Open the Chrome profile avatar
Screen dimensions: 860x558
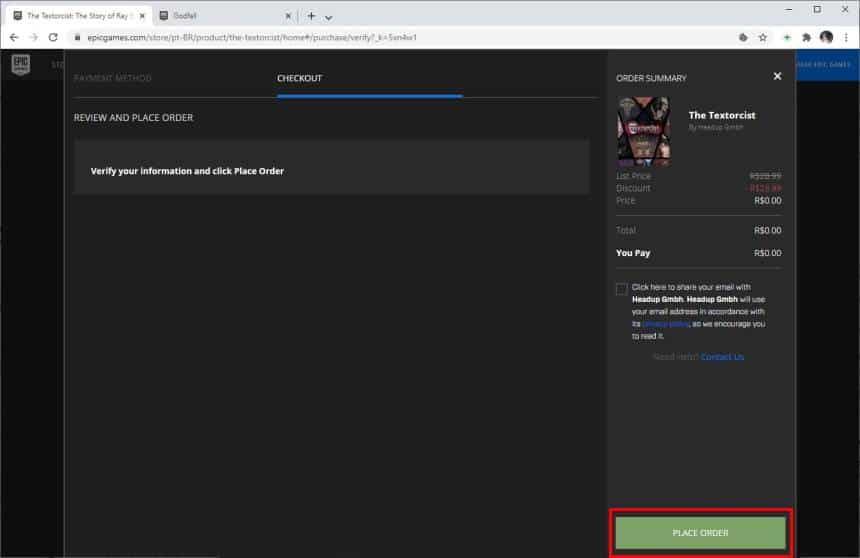827,37
